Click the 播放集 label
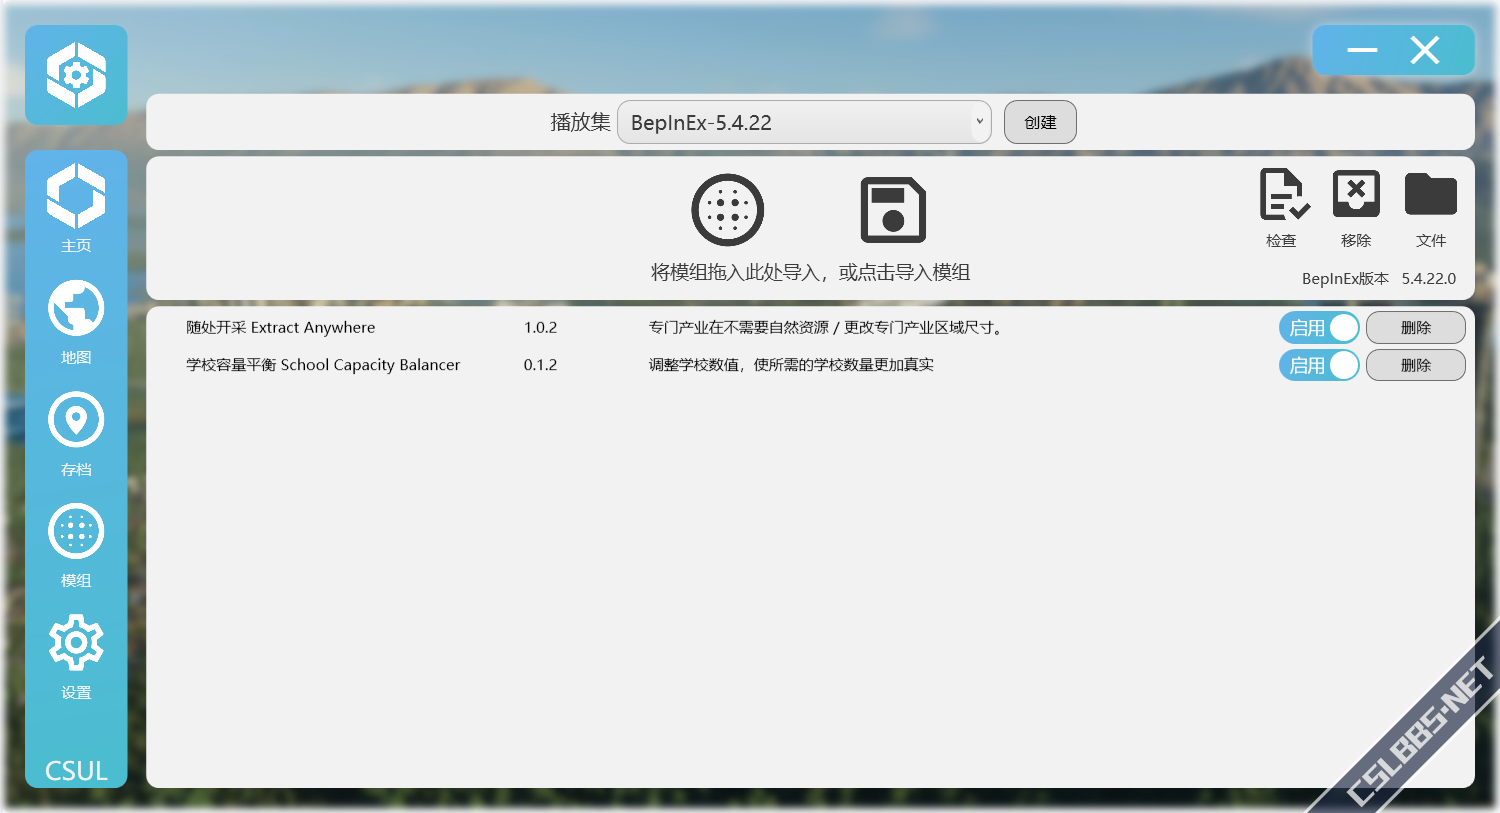 click(x=580, y=122)
